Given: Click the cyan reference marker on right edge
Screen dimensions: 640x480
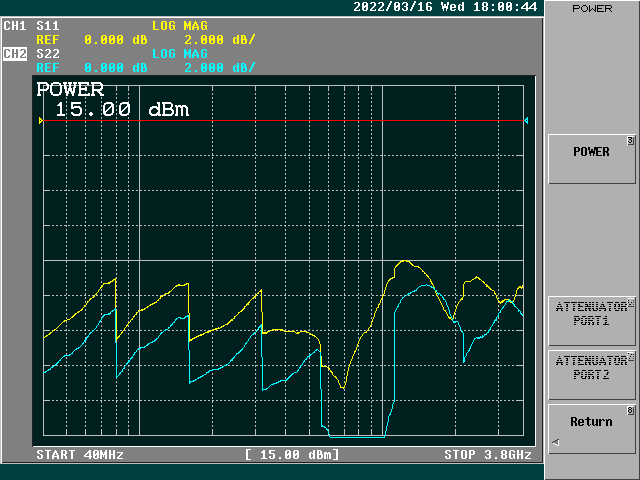Looking at the screenshot, I should [x=526, y=120].
